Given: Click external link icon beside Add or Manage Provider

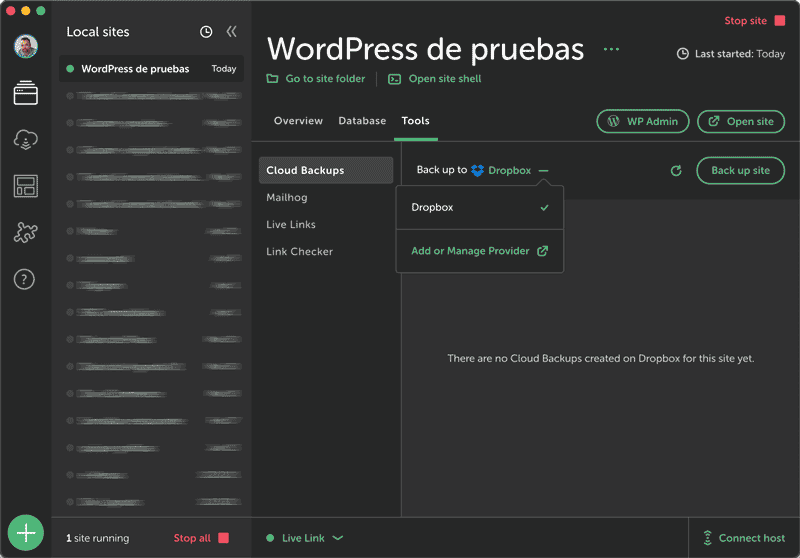Looking at the screenshot, I should coord(542,251).
